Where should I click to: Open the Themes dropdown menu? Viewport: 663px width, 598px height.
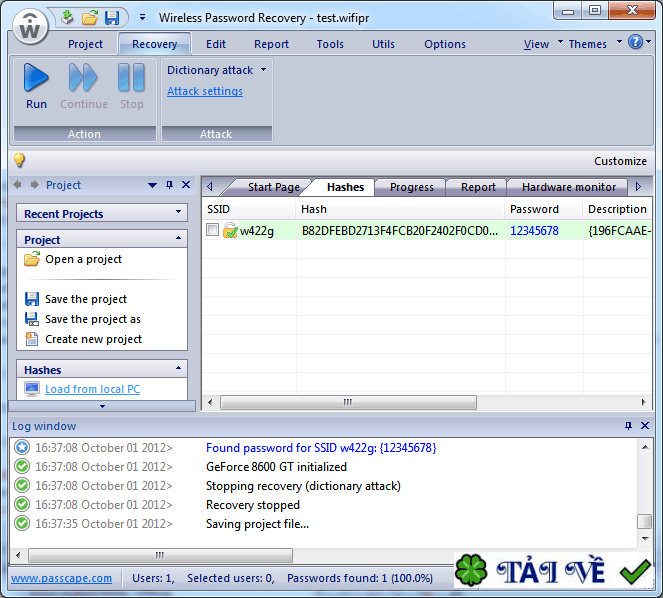tap(594, 44)
